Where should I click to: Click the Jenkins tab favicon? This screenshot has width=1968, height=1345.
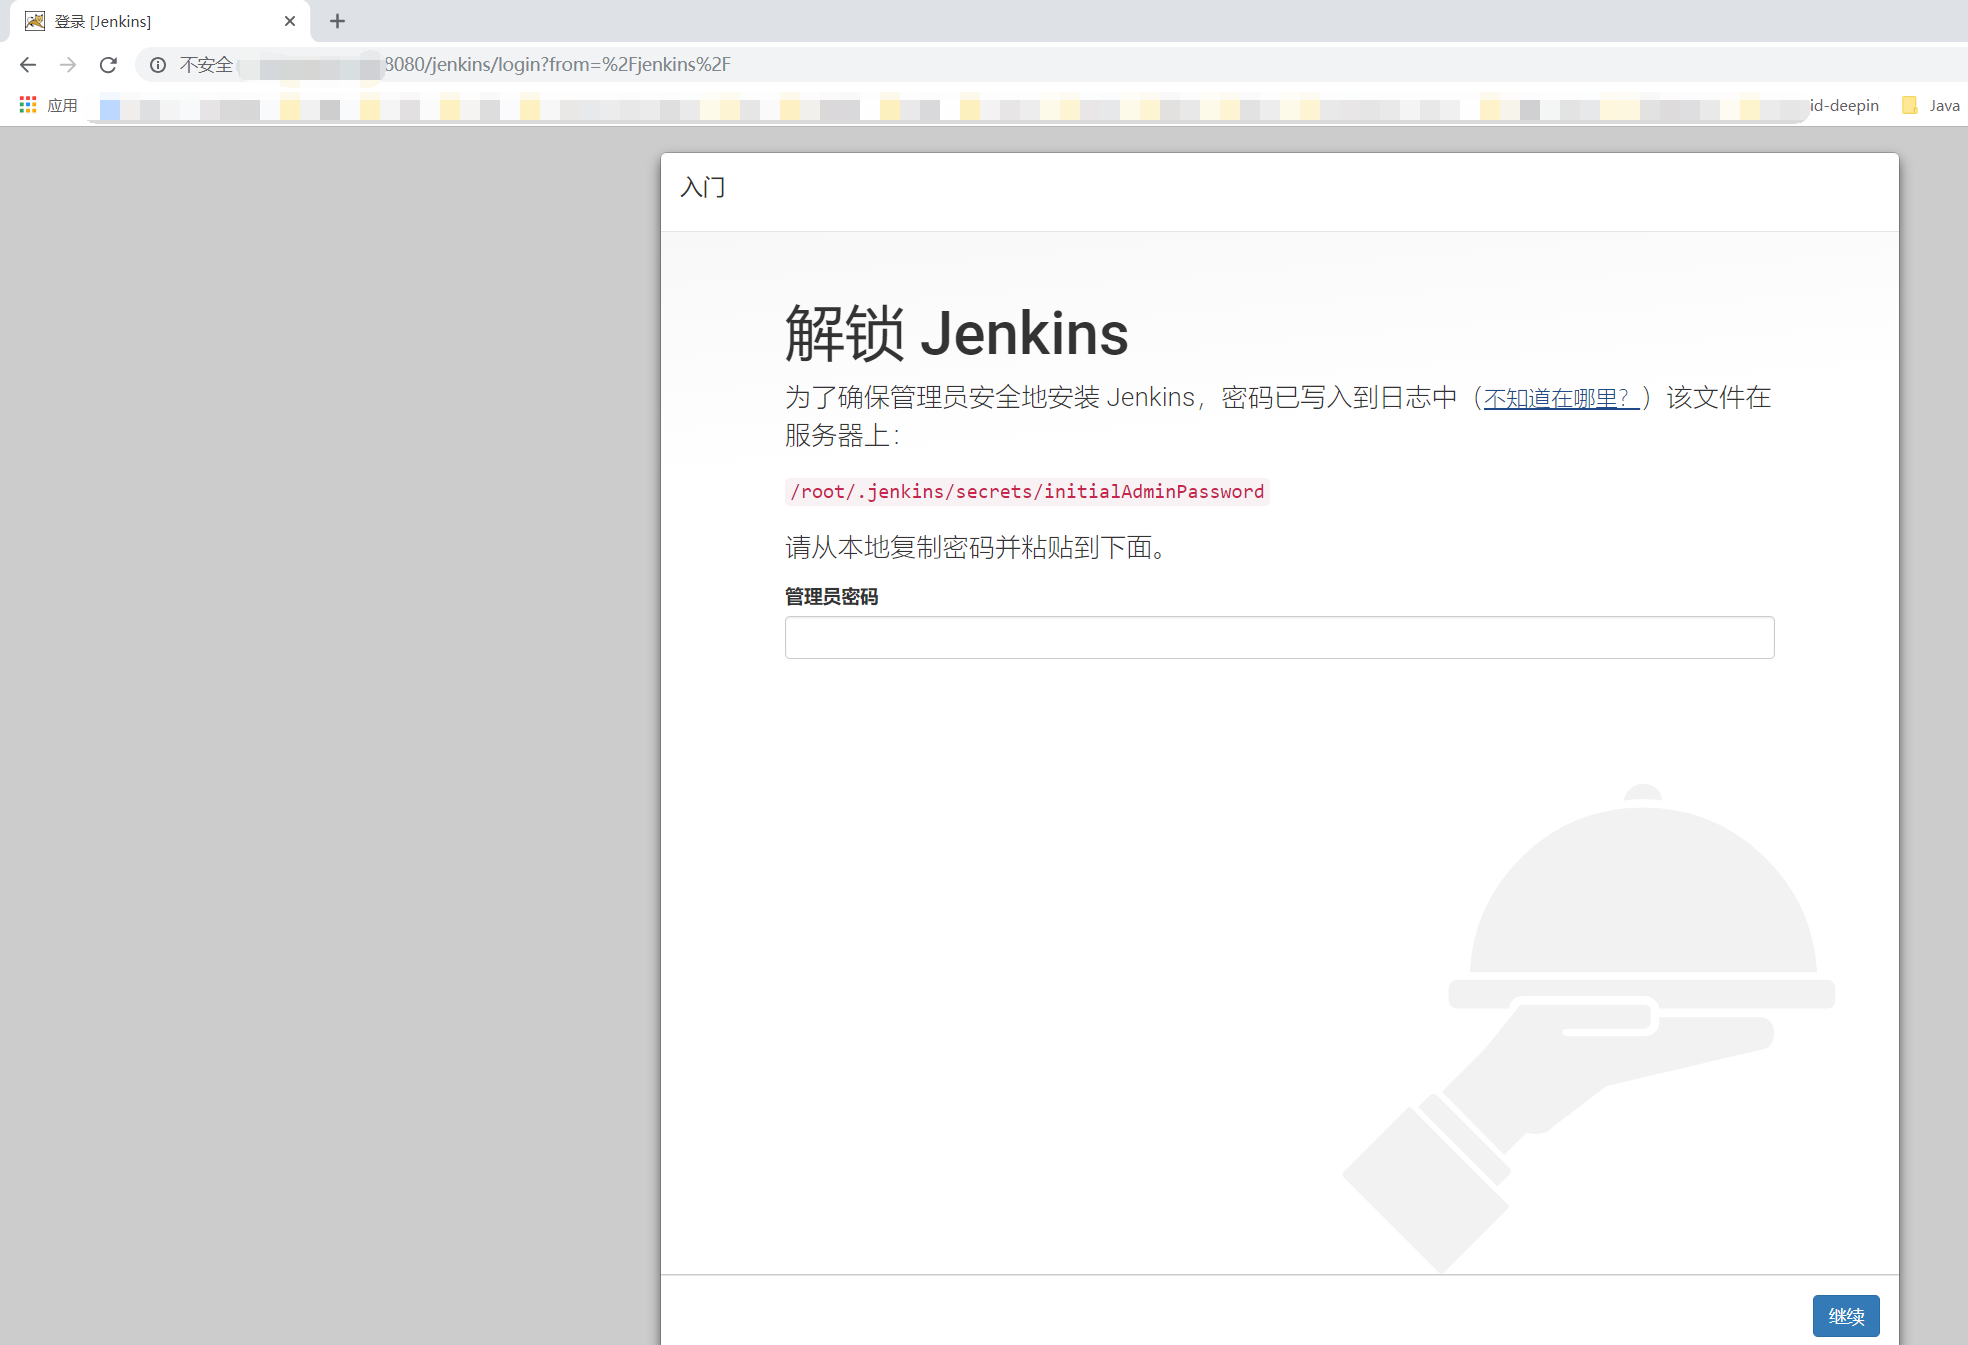[35, 21]
